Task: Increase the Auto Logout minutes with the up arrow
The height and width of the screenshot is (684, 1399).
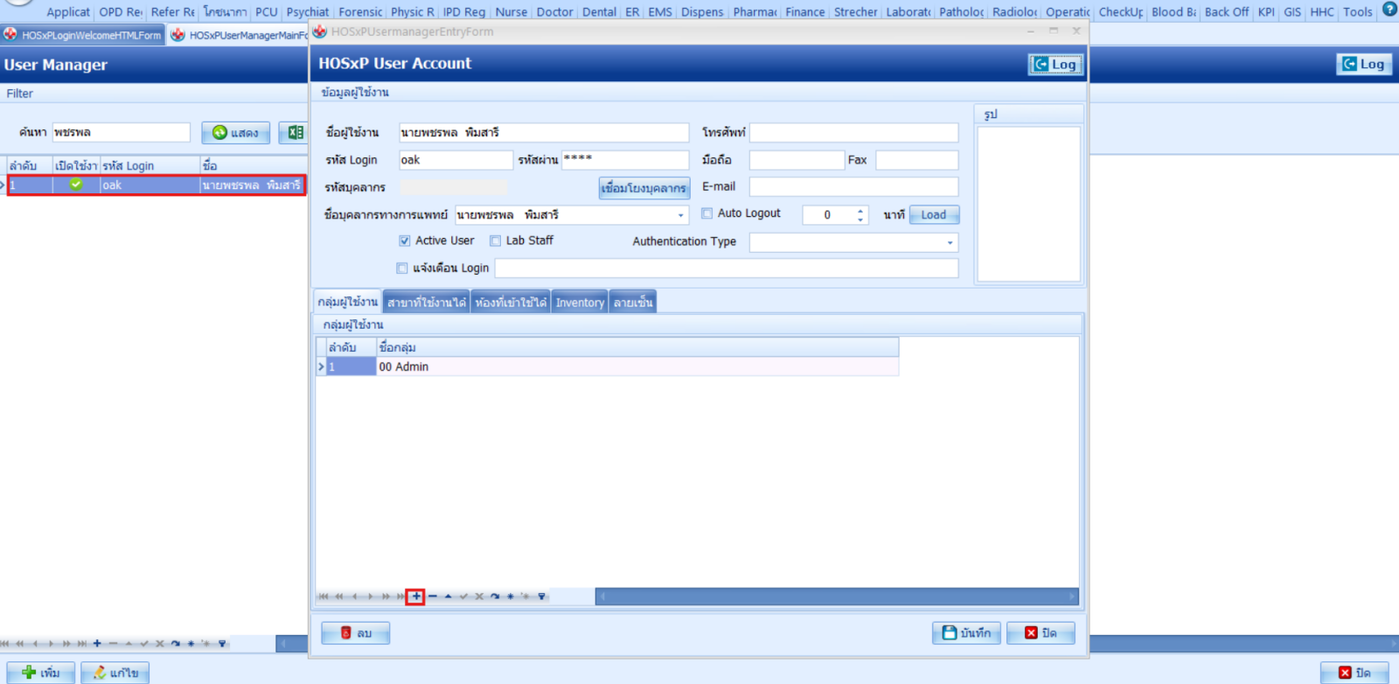Action: pos(860,210)
